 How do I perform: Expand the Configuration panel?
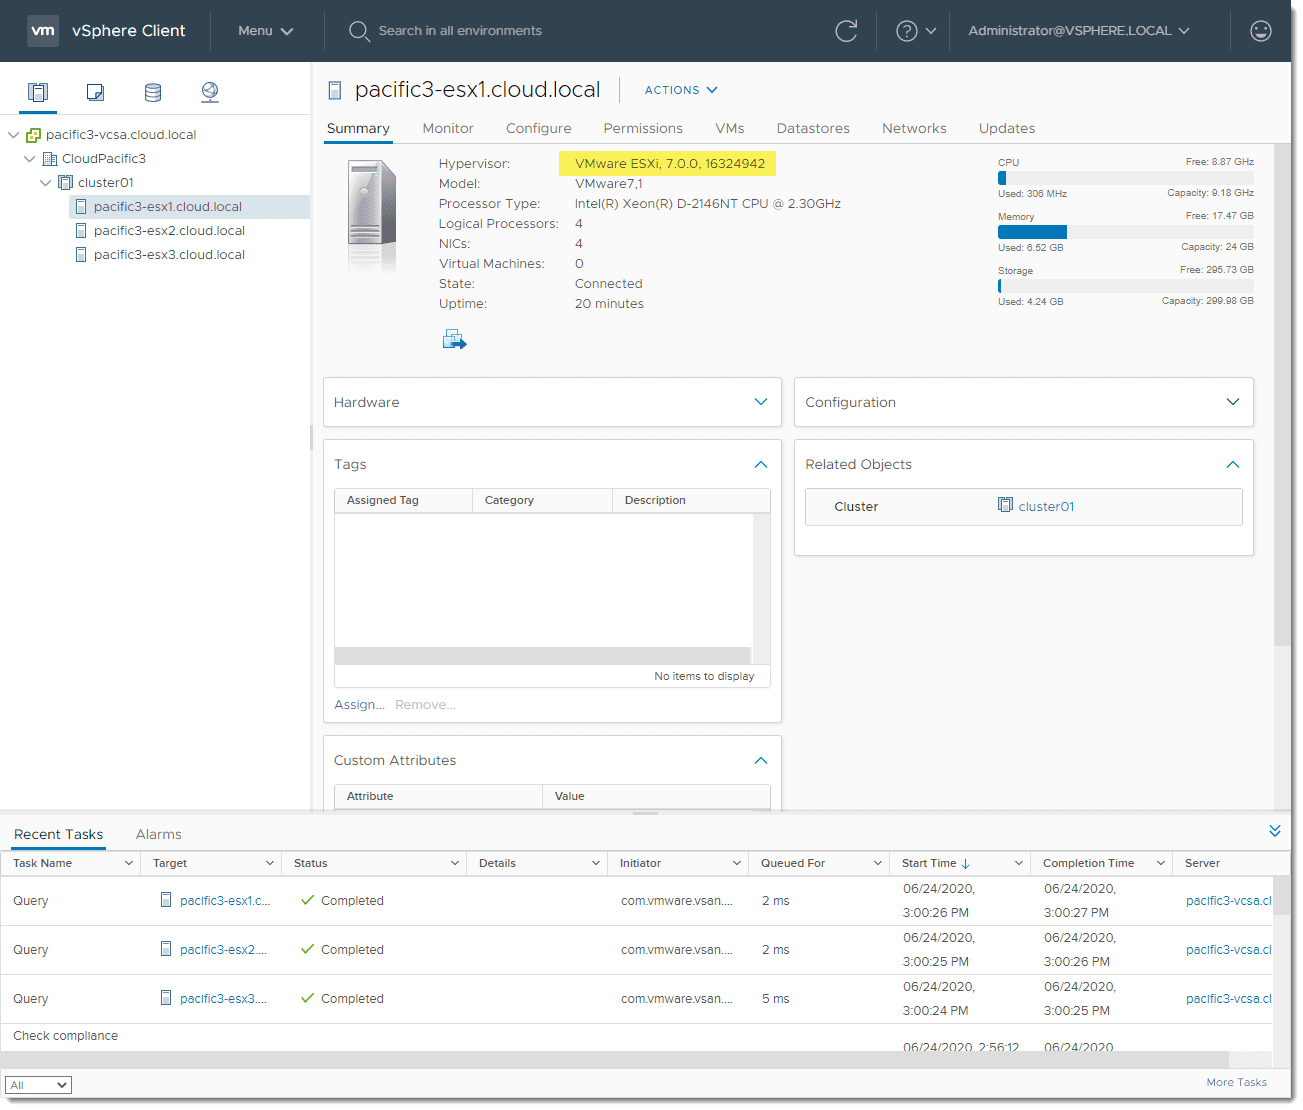(1232, 402)
